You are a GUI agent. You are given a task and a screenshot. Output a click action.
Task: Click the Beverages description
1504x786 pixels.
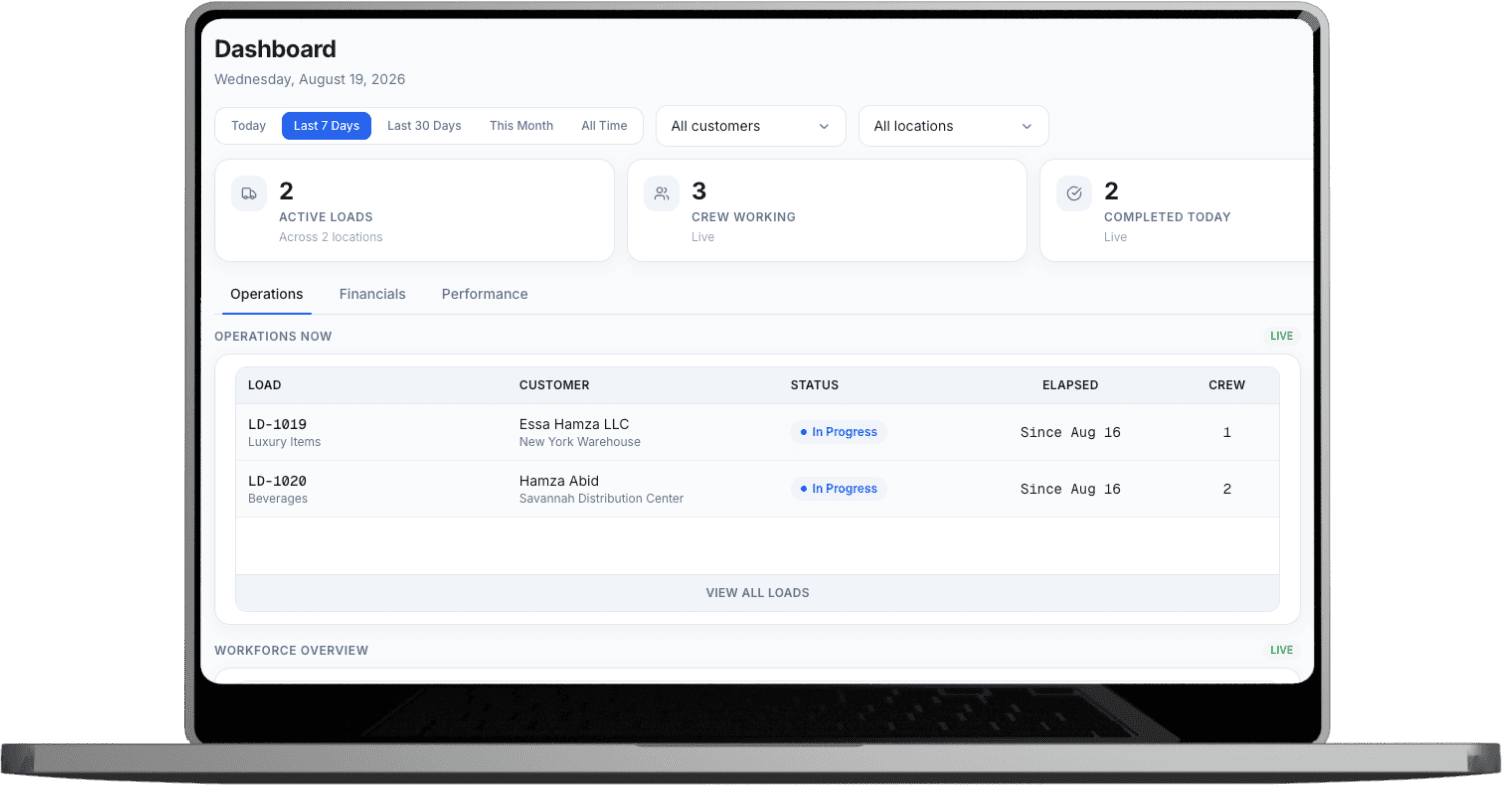point(278,499)
